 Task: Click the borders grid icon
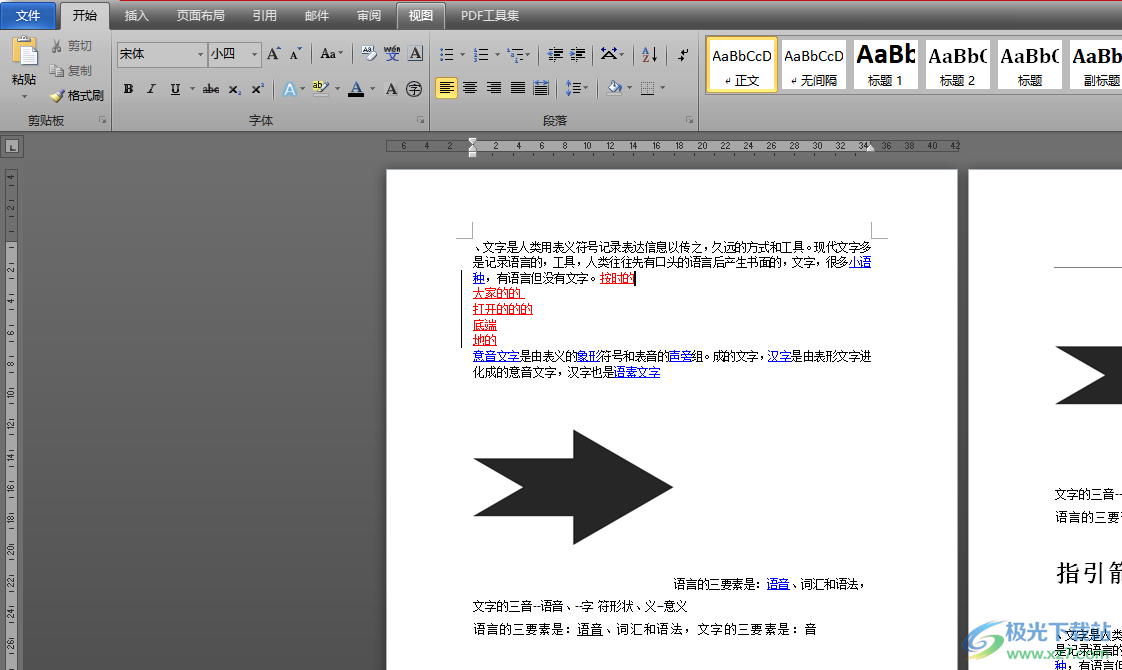pyautogui.click(x=648, y=88)
